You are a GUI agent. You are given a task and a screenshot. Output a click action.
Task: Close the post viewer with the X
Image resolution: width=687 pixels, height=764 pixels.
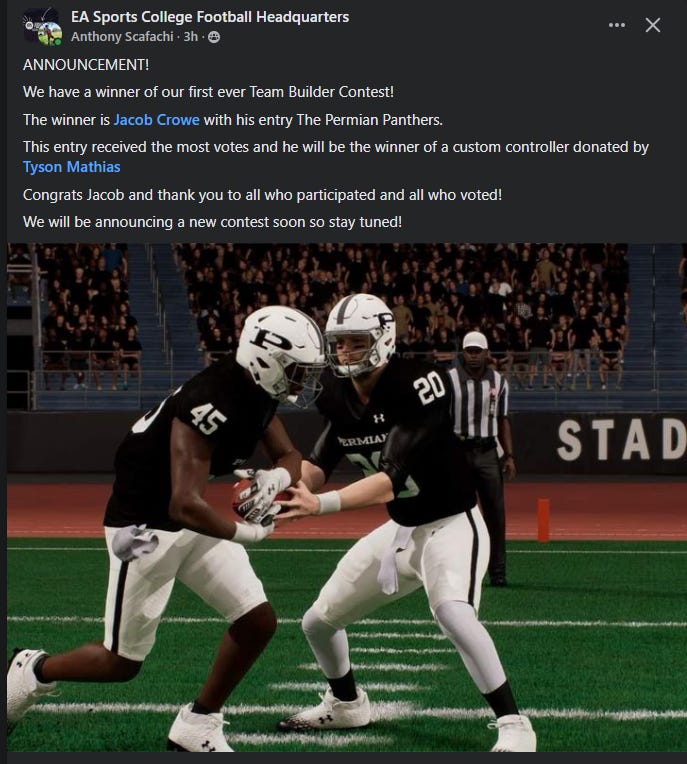tap(652, 25)
